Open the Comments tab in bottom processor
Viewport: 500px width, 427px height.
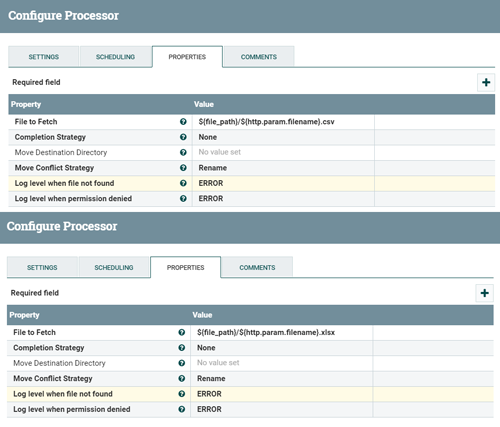tap(257, 267)
